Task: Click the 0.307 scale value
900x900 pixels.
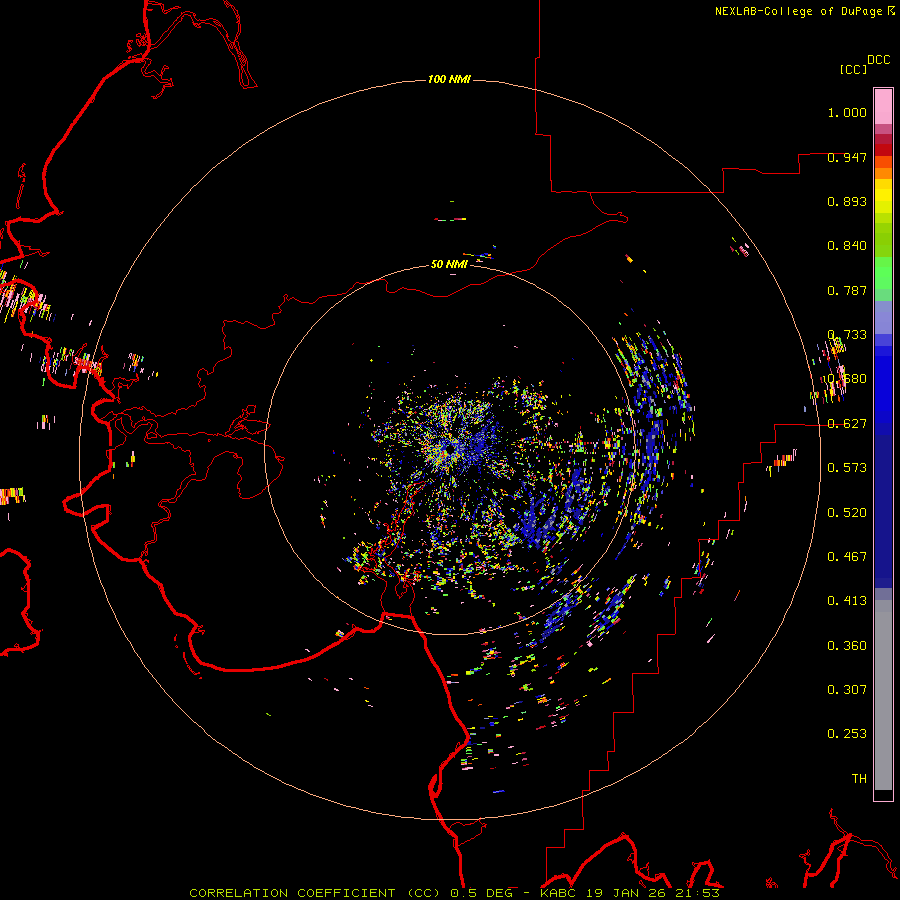Action: (847, 690)
